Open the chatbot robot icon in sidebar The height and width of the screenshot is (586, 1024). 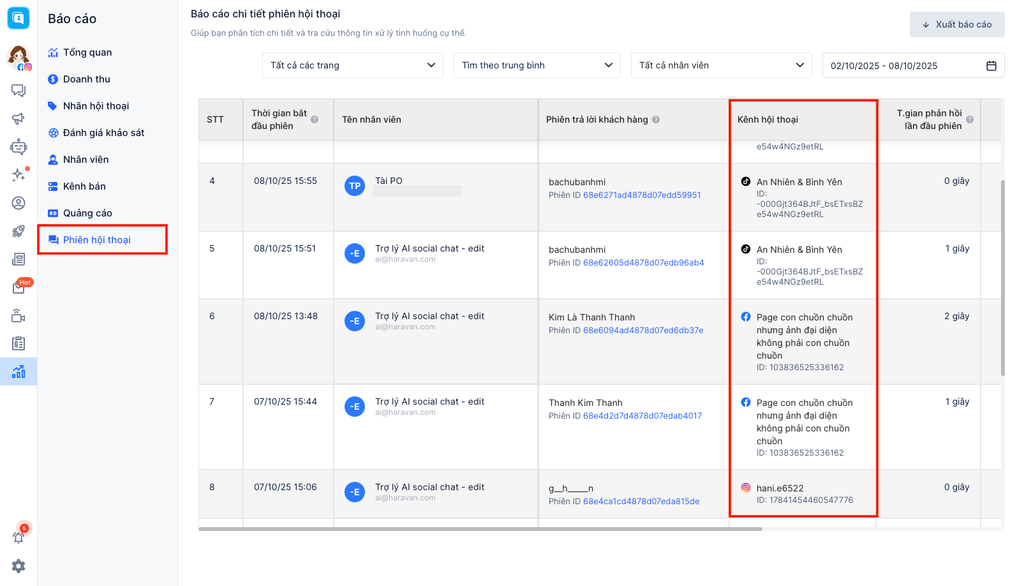pos(18,147)
